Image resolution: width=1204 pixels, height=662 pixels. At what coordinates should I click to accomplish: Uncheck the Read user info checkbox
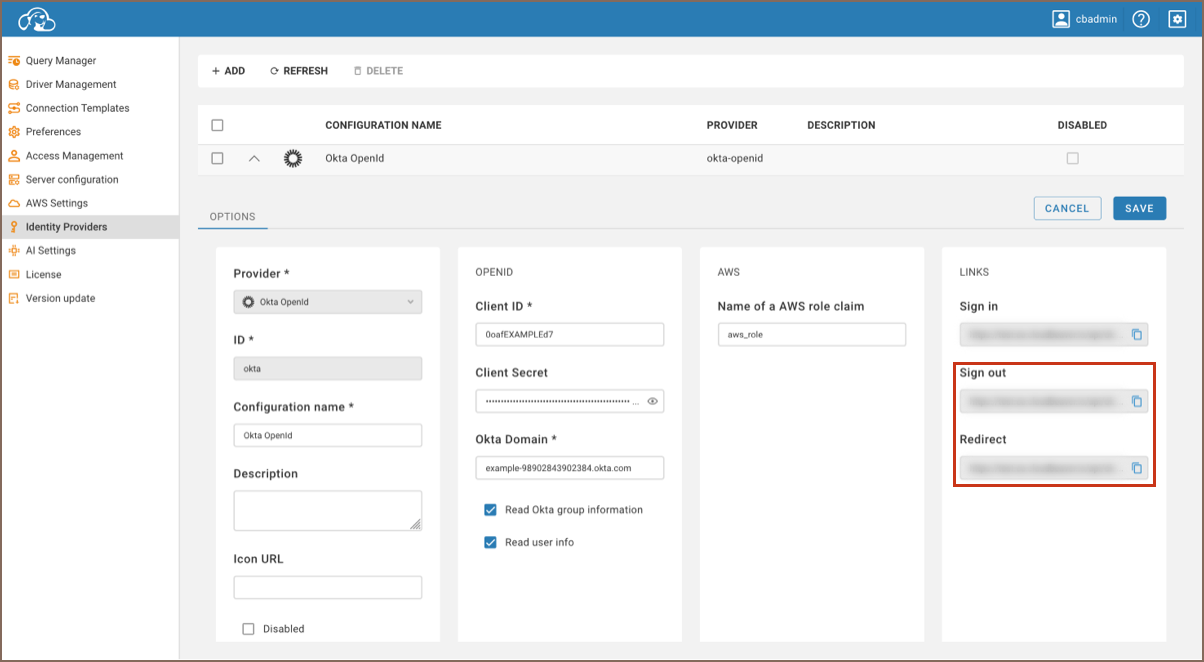pos(490,542)
